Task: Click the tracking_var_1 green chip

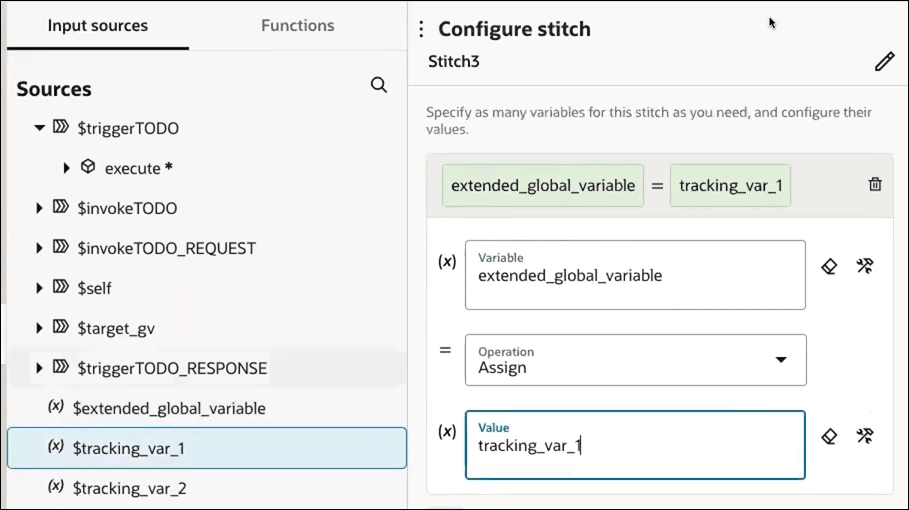Action: coord(730,185)
